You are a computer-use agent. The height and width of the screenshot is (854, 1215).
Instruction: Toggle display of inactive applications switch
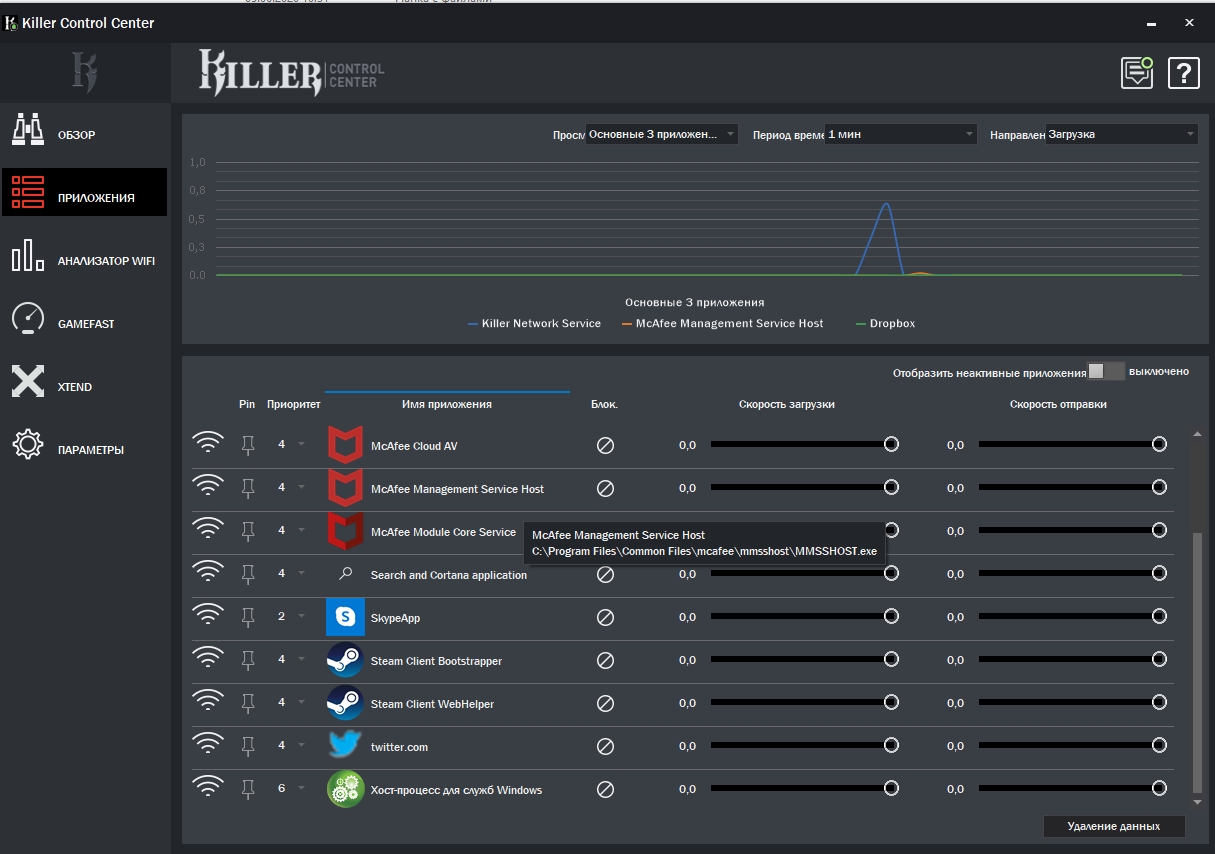[1105, 371]
